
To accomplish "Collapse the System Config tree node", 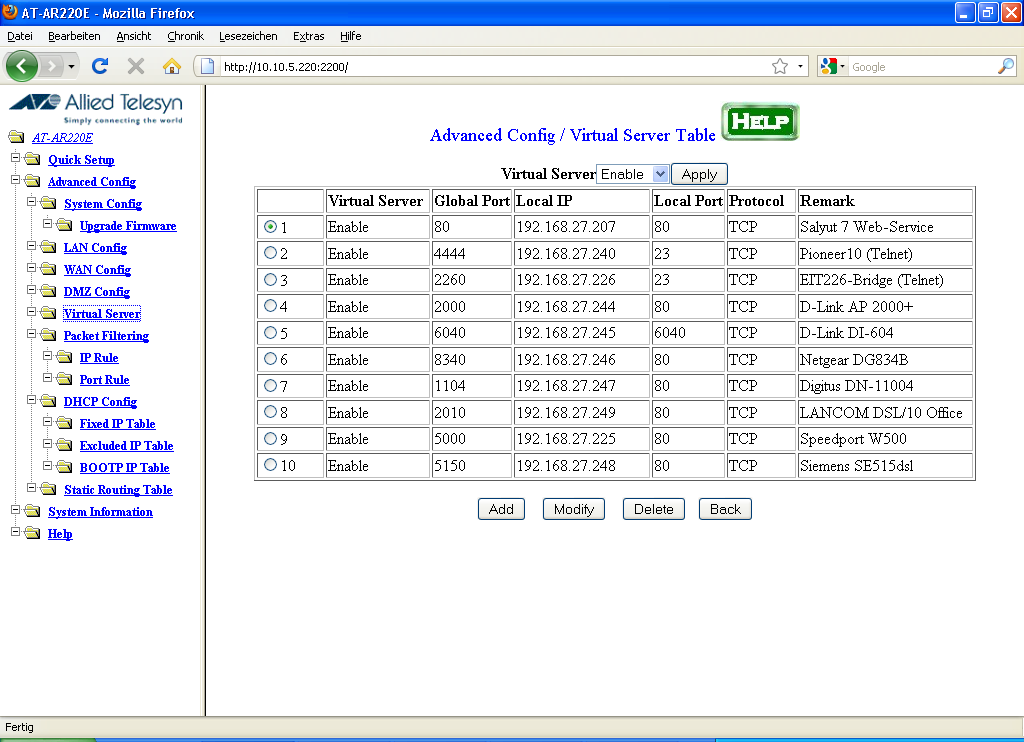I will [x=31, y=202].
